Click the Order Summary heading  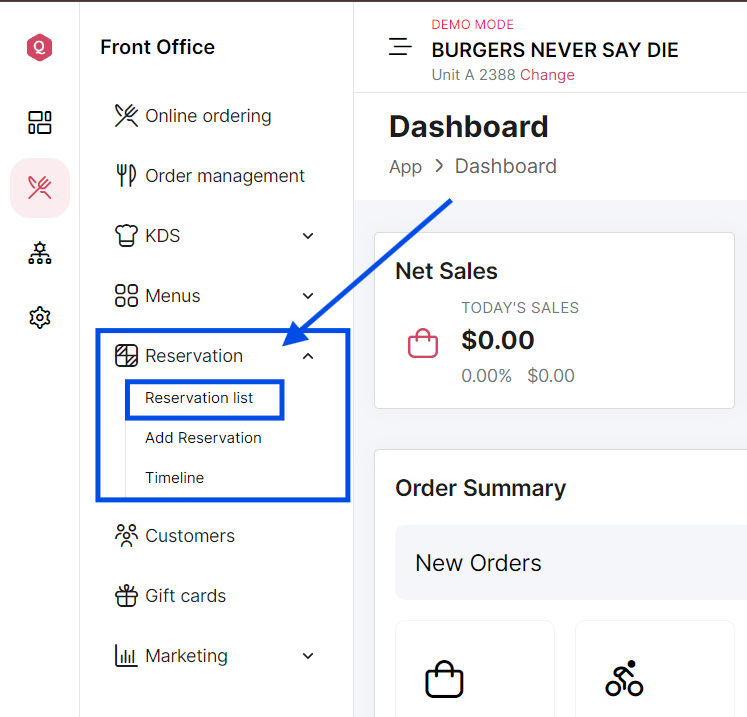pyautogui.click(x=481, y=488)
